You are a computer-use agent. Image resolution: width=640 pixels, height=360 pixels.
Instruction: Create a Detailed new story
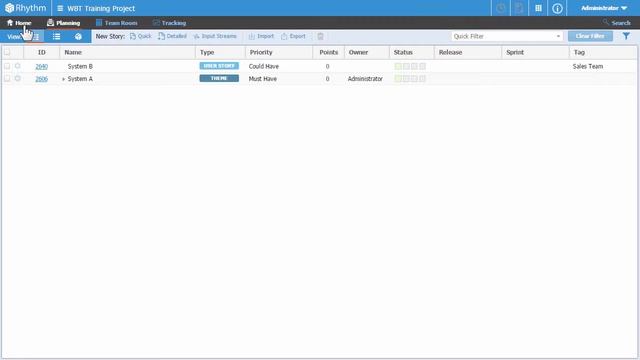coord(172,36)
